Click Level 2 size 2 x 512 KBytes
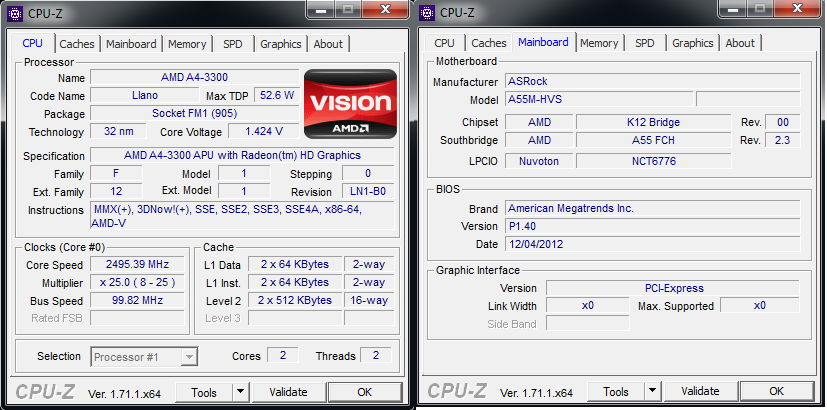This screenshot has height=410, width=827. click(x=295, y=300)
